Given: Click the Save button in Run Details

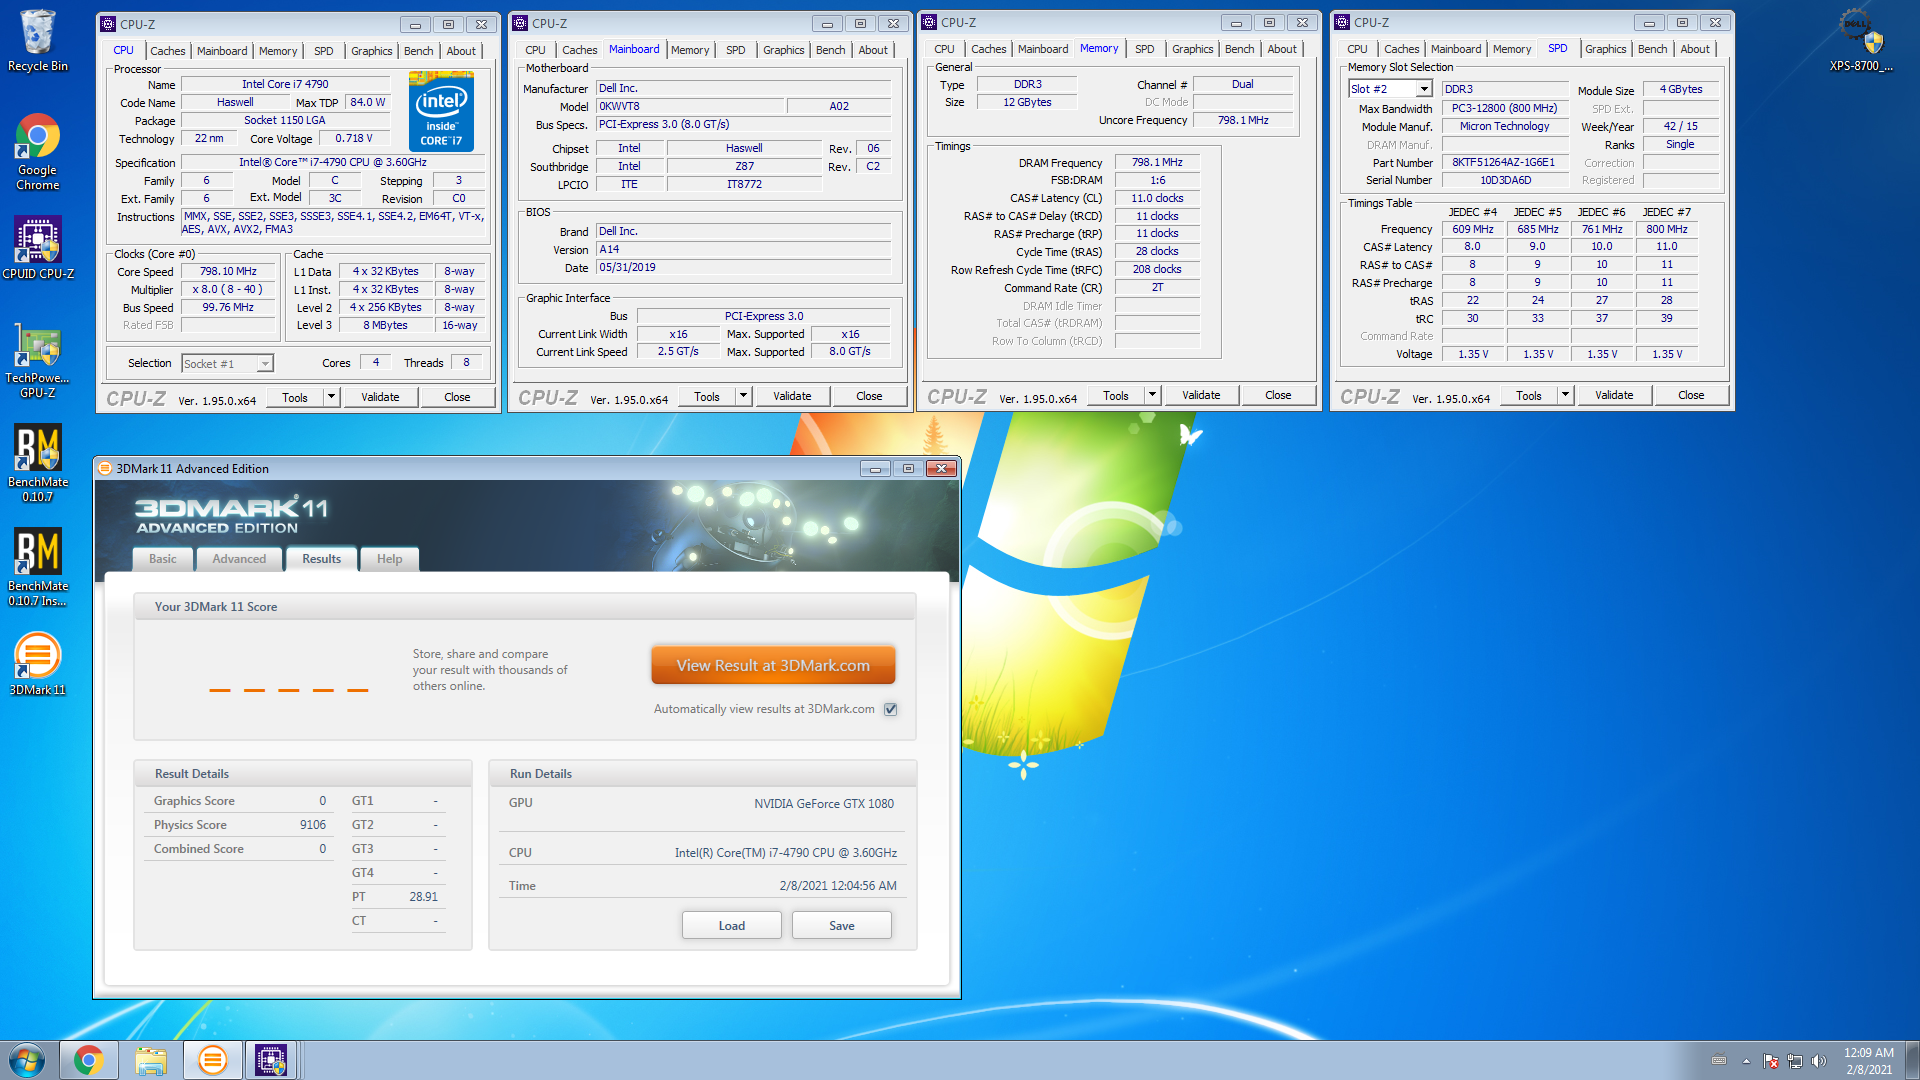Looking at the screenshot, I should tap(842, 925).
